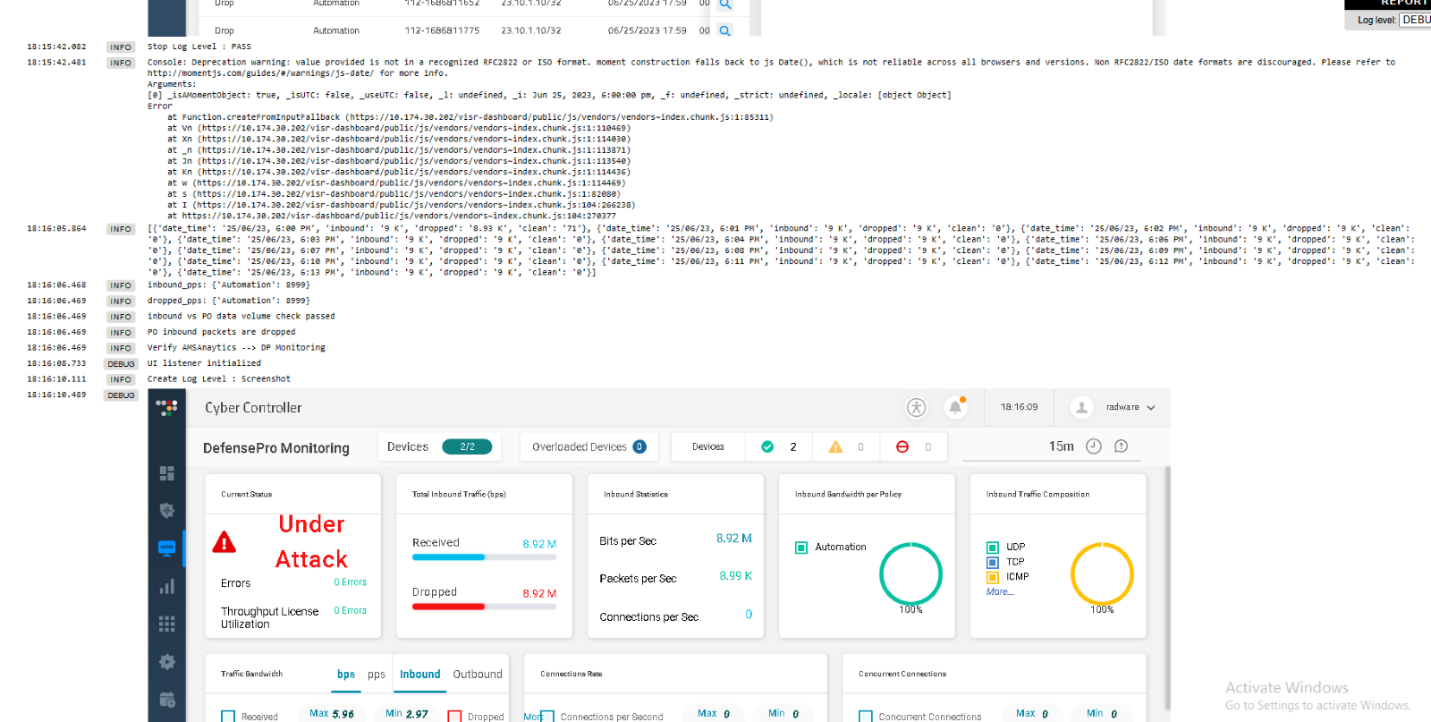This screenshot has width=1431, height=722.
Task: Toggle the Received checkbox in Traffic Bandwidth
Action: (228, 716)
